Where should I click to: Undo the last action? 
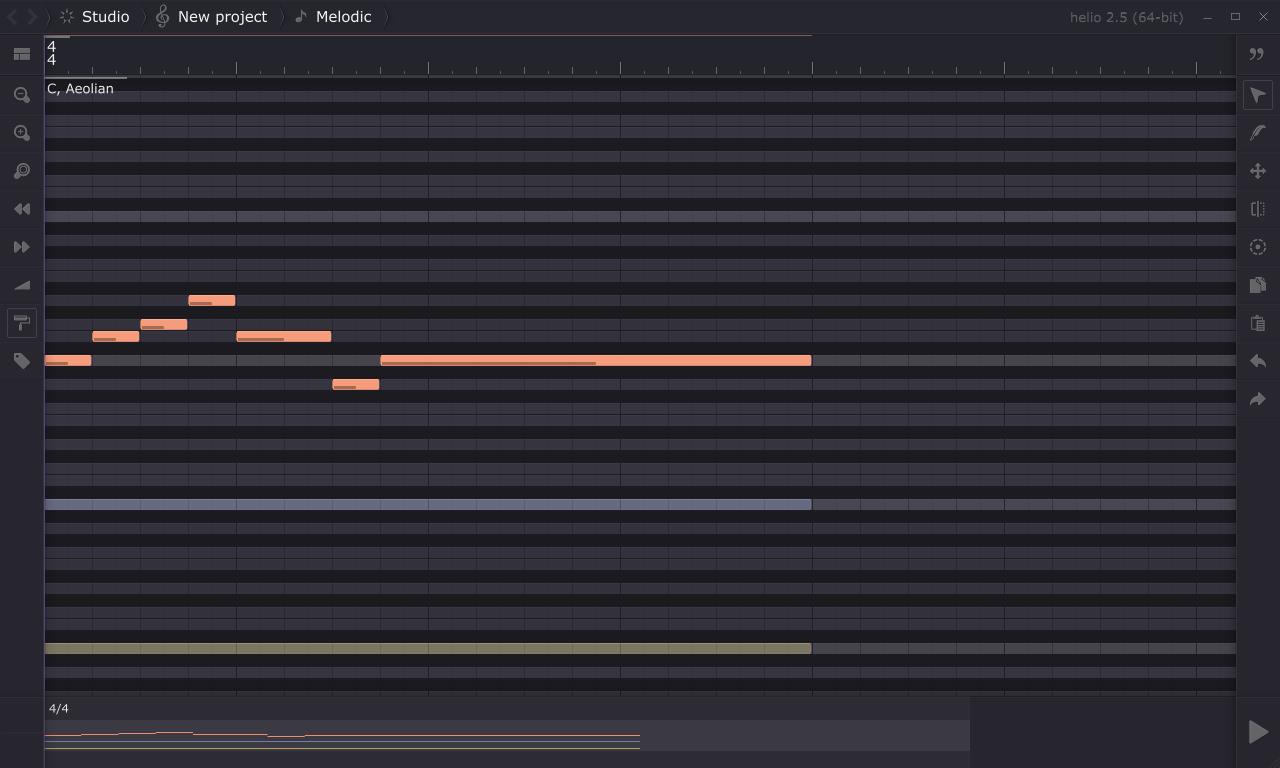1258,361
